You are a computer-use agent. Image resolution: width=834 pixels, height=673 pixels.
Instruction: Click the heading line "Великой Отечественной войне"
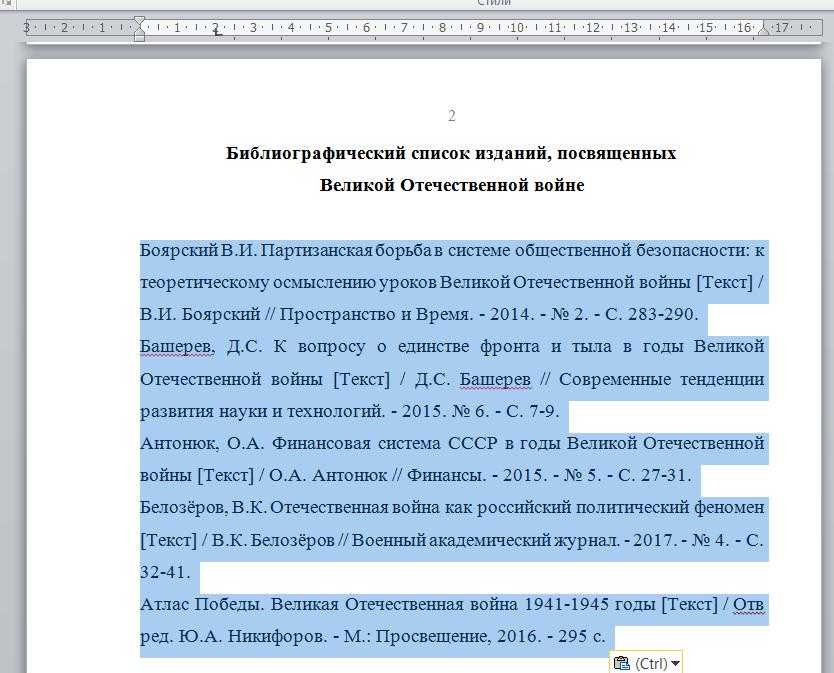pyautogui.click(x=451, y=185)
